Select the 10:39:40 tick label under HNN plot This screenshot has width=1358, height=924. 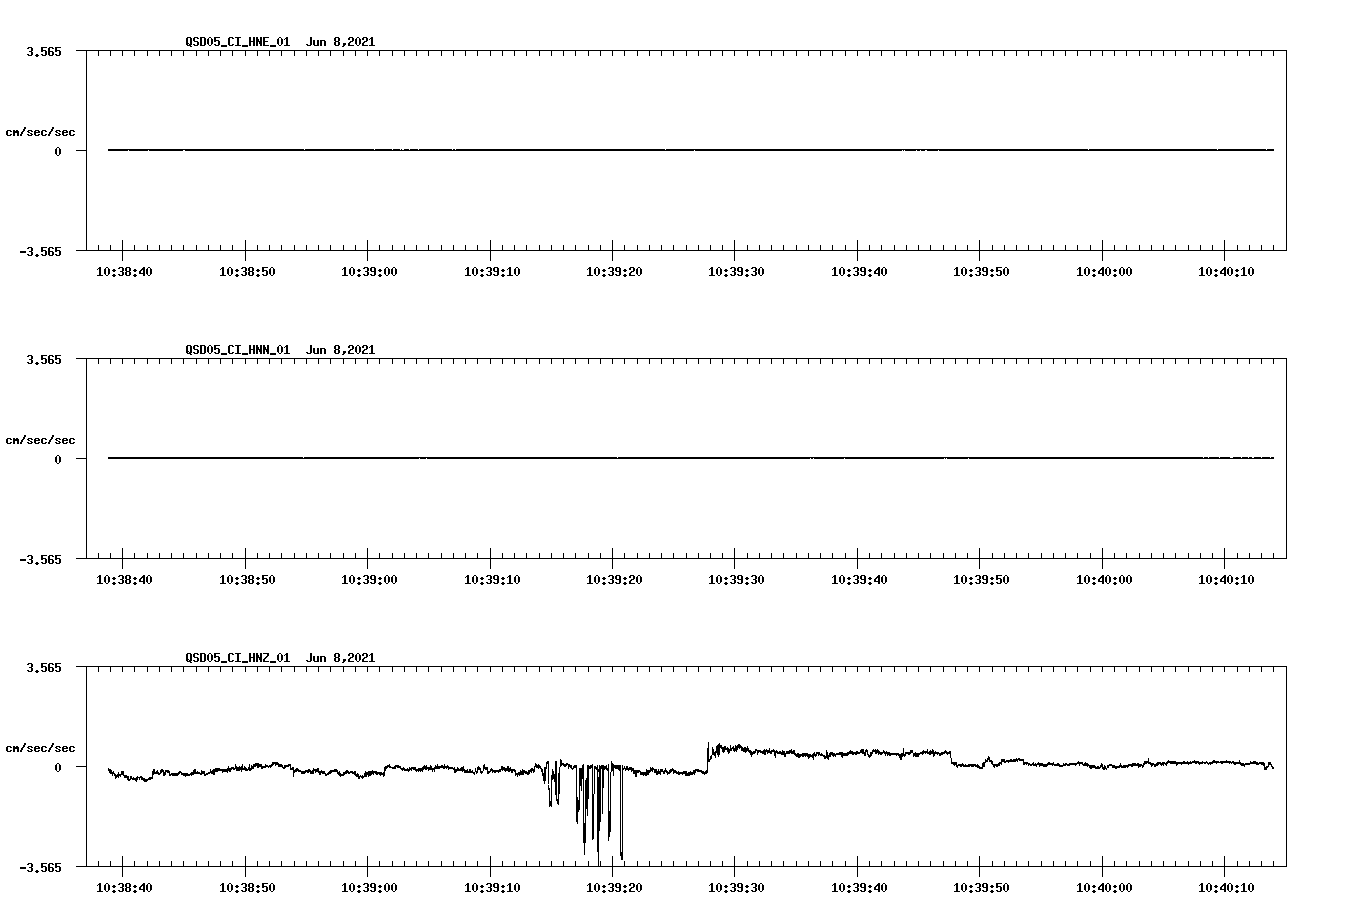(x=859, y=580)
